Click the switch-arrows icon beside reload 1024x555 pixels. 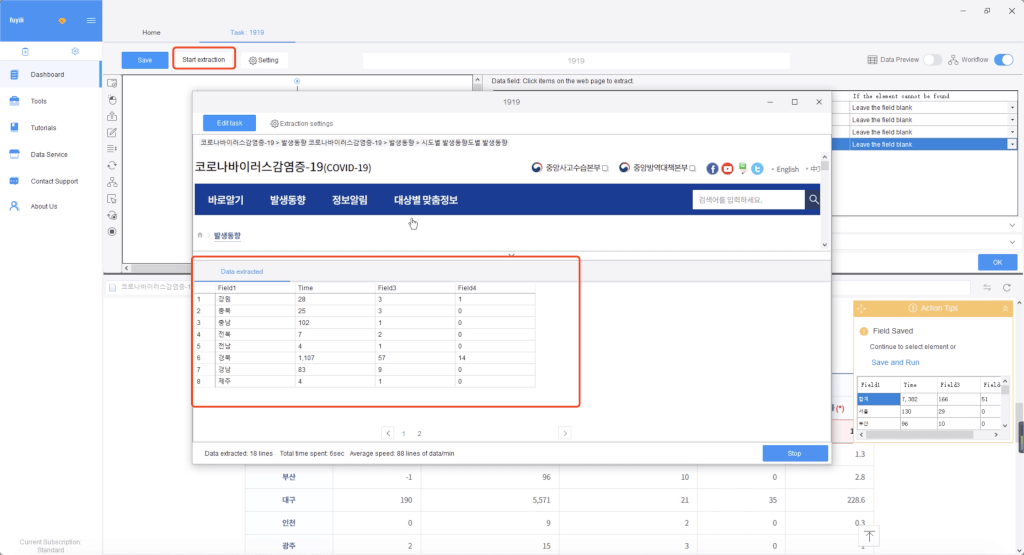coord(987,288)
